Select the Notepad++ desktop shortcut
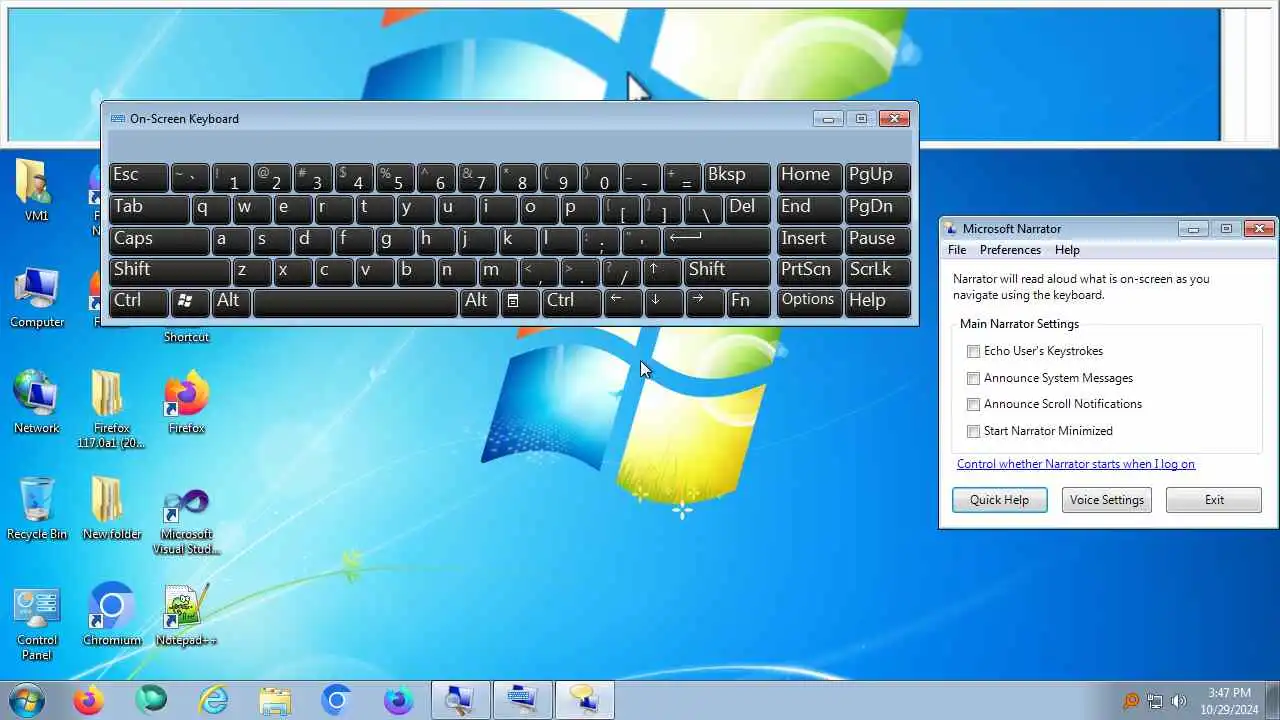The image size is (1280, 720). (x=186, y=613)
